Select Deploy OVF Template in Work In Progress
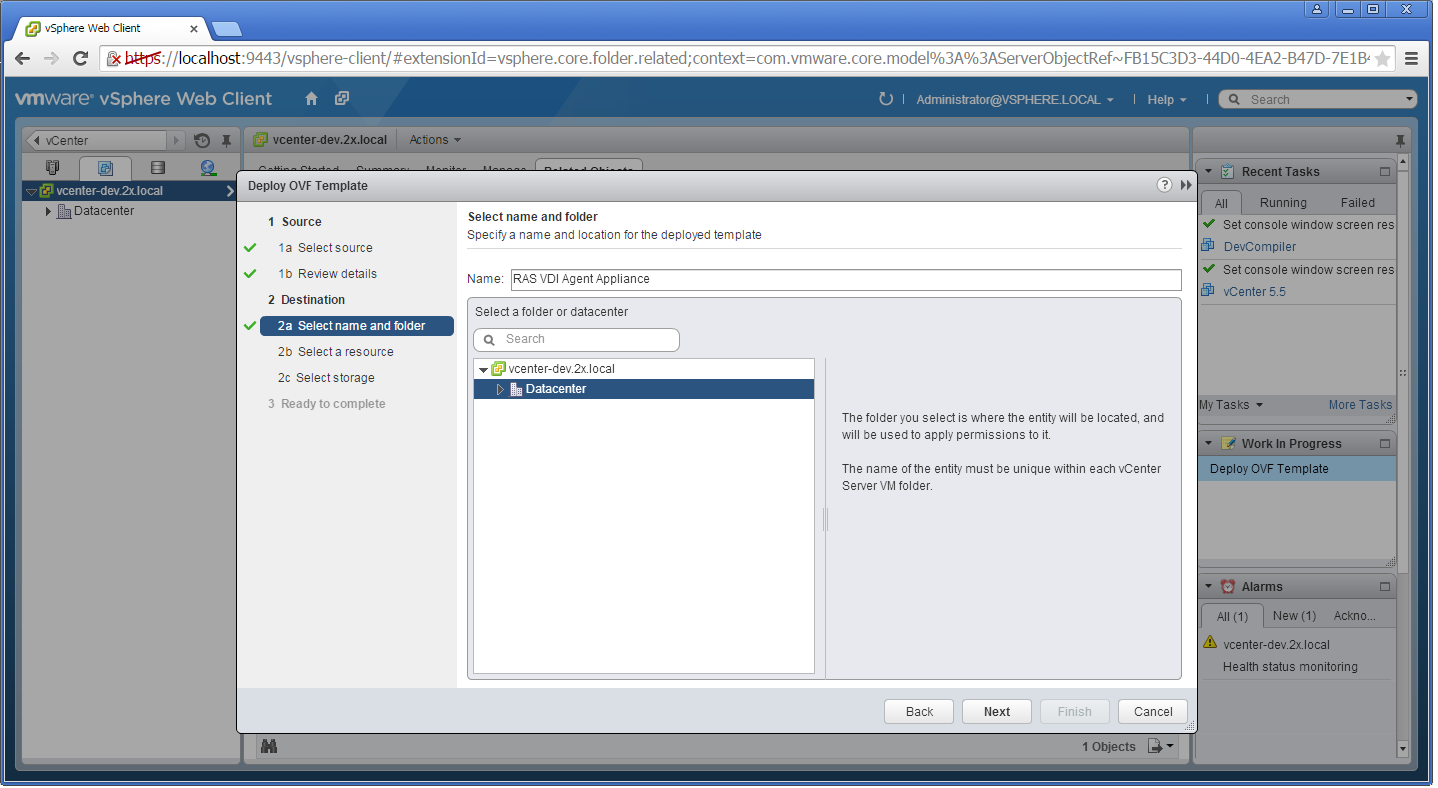Screen dimensions: 1438x788 click(1296, 469)
